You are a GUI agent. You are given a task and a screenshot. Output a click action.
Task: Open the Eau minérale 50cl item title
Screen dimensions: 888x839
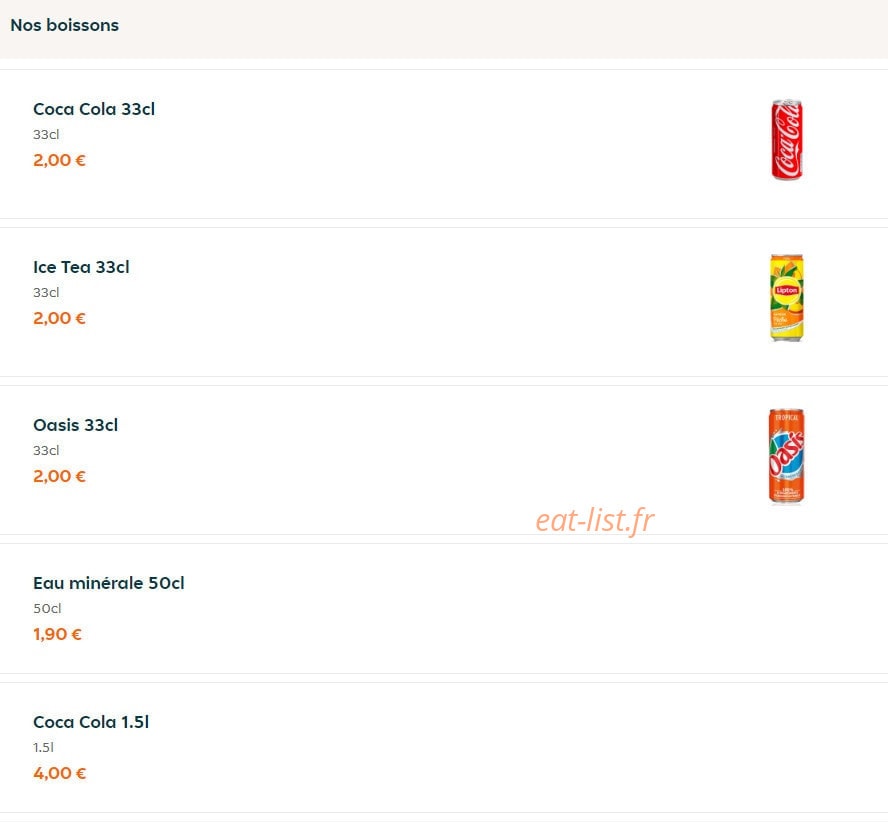pos(109,583)
